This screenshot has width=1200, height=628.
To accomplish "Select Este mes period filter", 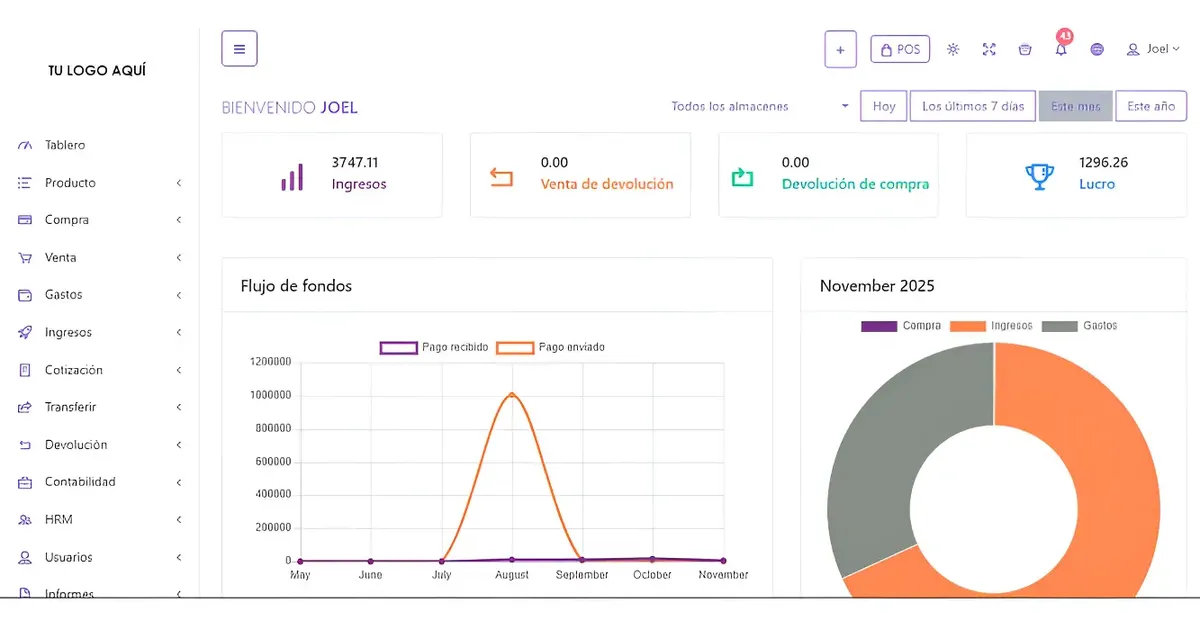I will tap(1076, 106).
